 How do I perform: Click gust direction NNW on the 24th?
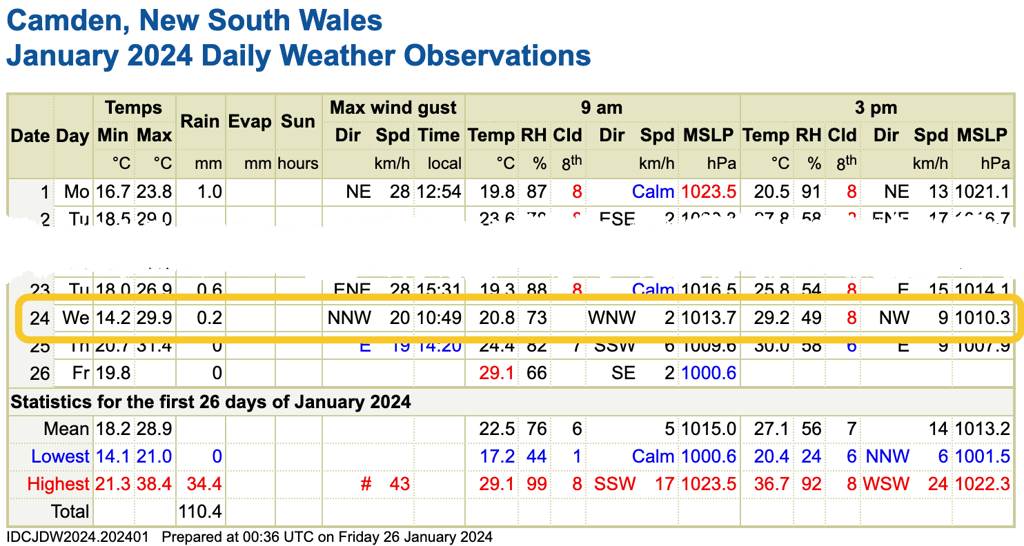(349, 318)
